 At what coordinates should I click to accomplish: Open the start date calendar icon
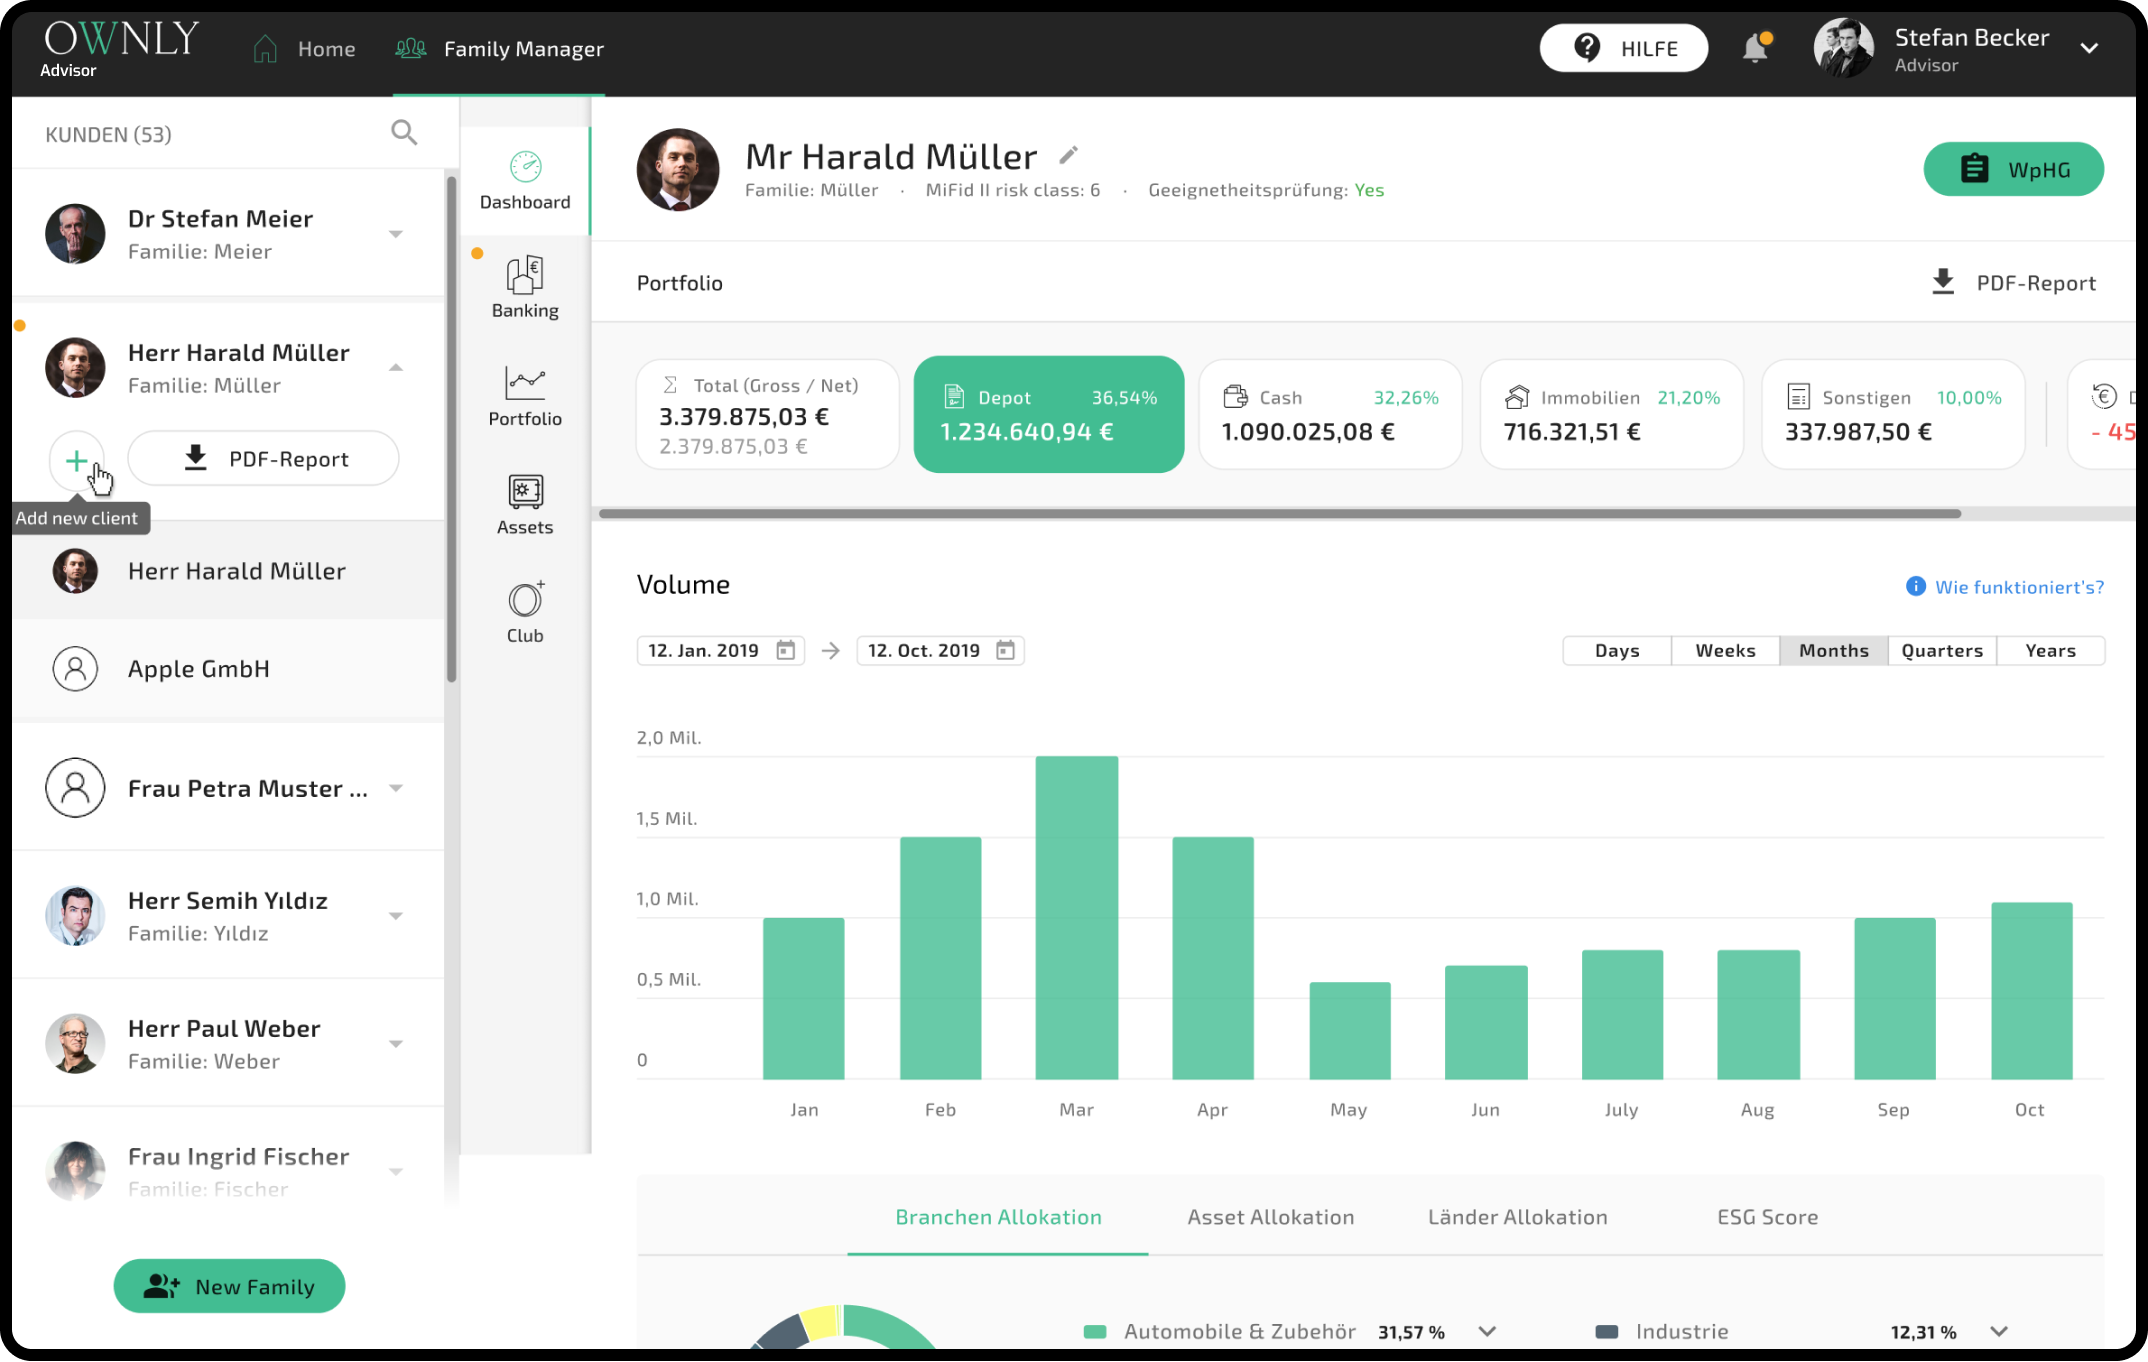(x=786, y=650)
